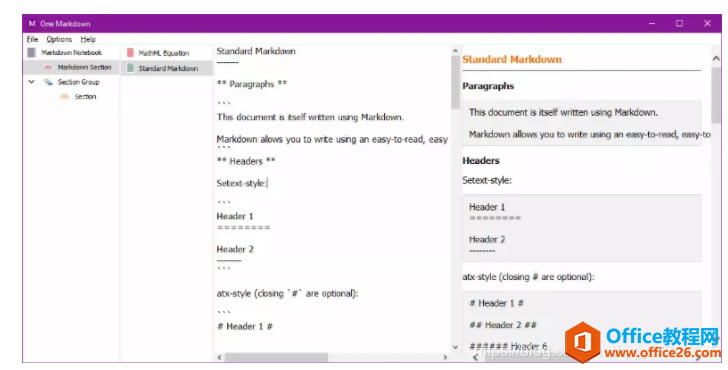This screenshot has width=728, height=370.
Task: Click the Markdown Notebook book icon
Action: [32, 52]
